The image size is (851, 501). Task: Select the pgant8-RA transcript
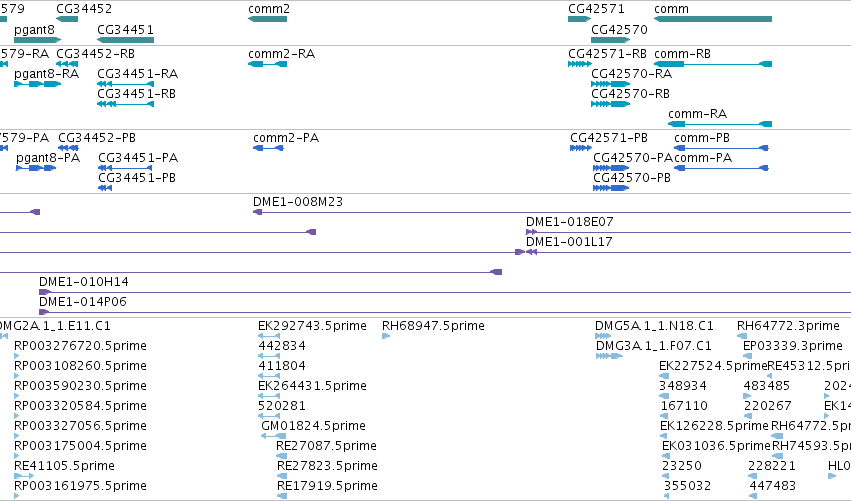point(37,84)
